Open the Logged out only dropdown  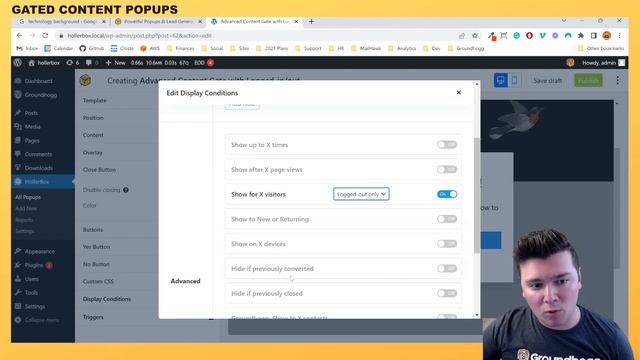[x=361, y=194]
